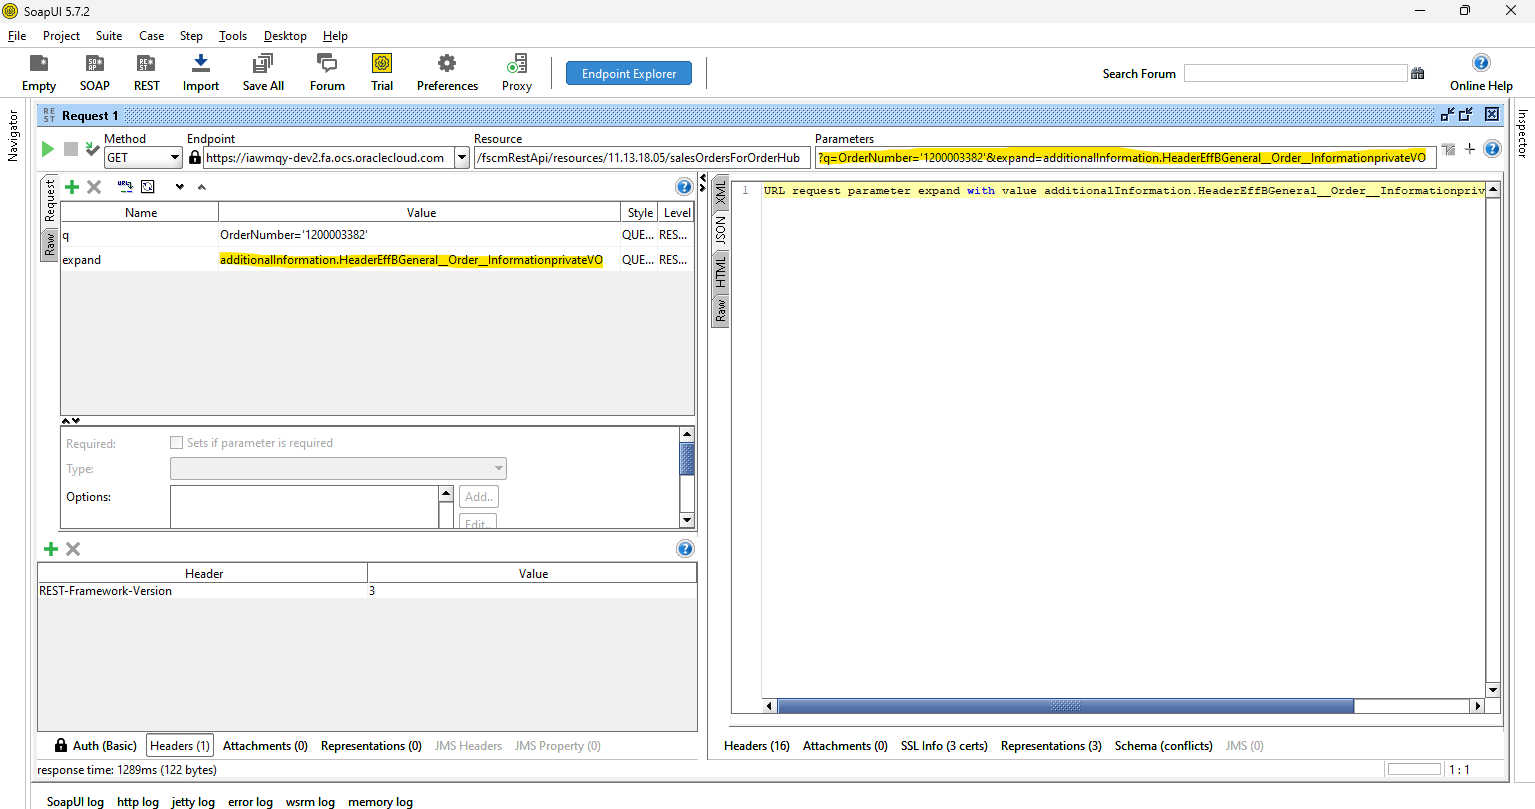This screenshot has height=809, width=1535.
Task: Click the Endpoint Explorer button
Action: (629, 73)
